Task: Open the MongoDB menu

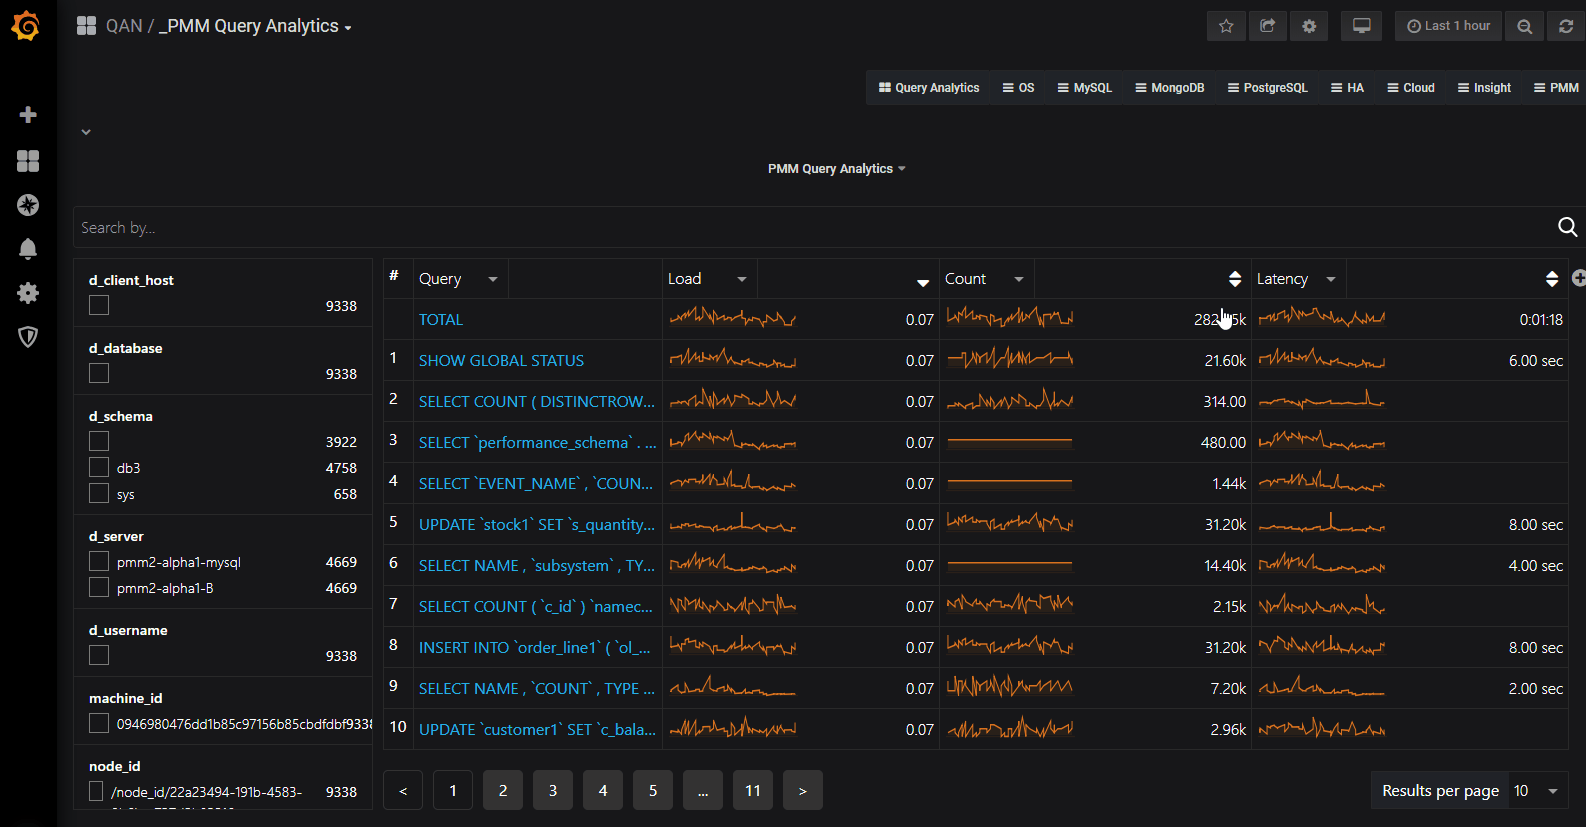Action: tap(1169, 88)
